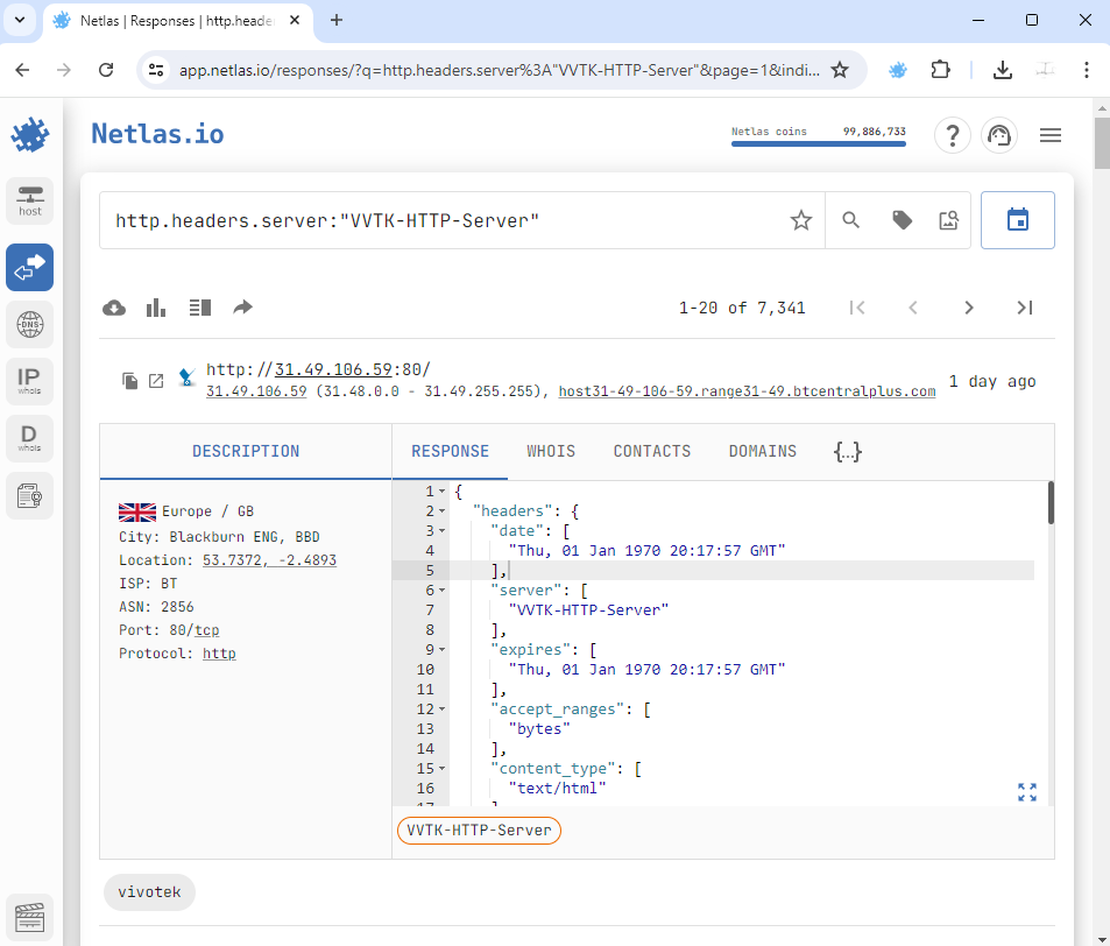Click the calendar date picker button
Screen dimensions: 1110x946
tap(1017, 220)
